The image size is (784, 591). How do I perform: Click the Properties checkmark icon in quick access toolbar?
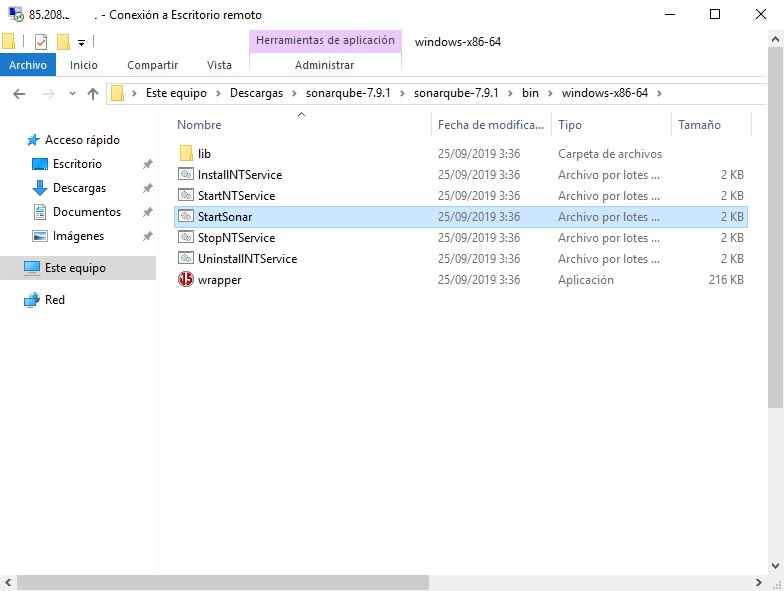41,42
